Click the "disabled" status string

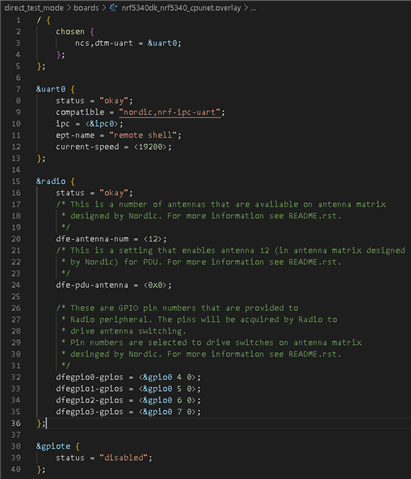pos(123,458)
